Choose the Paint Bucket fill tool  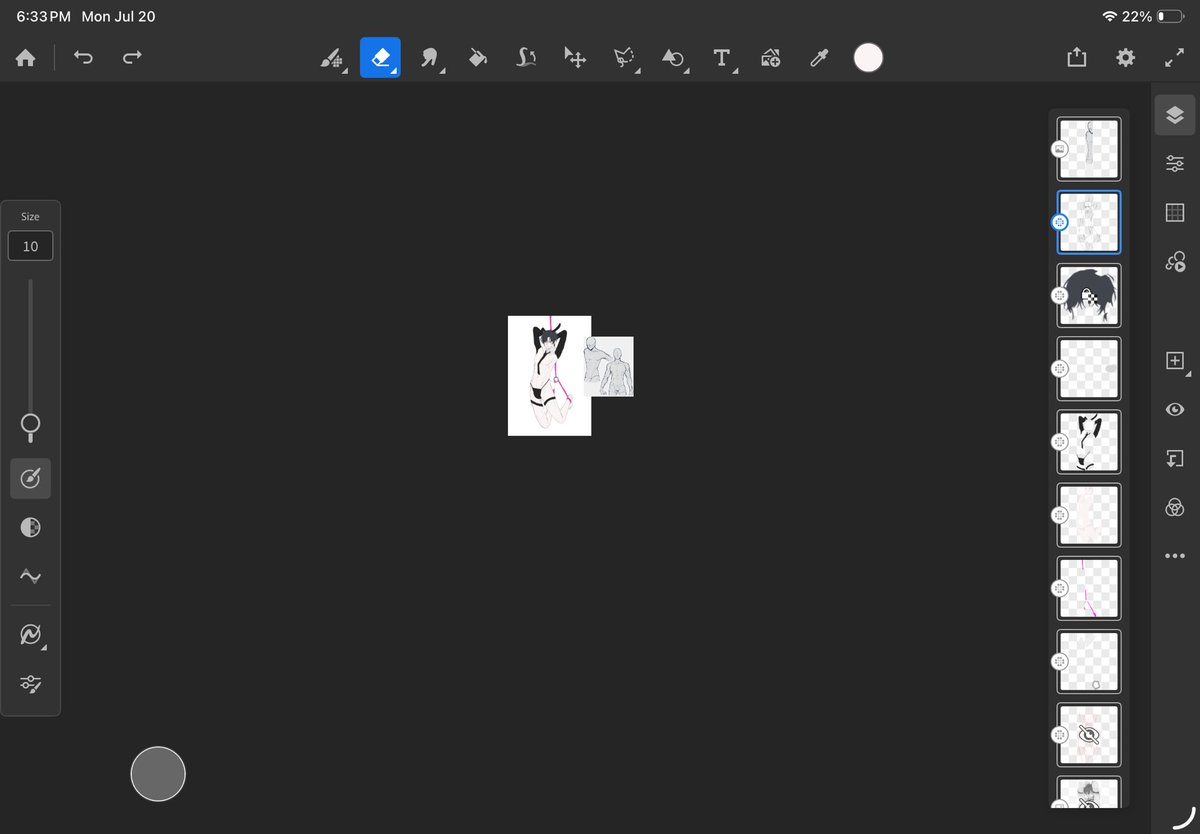click(x=478, y=58)
